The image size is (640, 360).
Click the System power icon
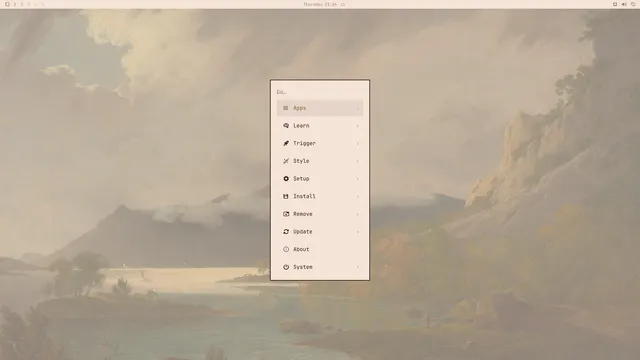pos(286,267)
